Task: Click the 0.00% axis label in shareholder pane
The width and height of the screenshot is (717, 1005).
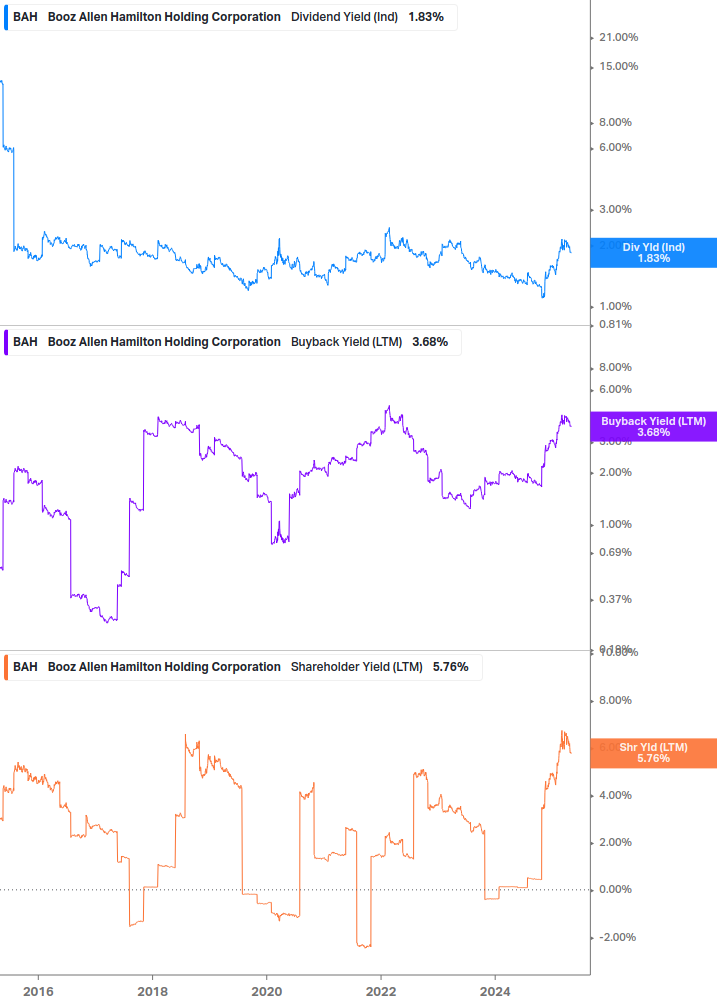Action: coord(615,890)
